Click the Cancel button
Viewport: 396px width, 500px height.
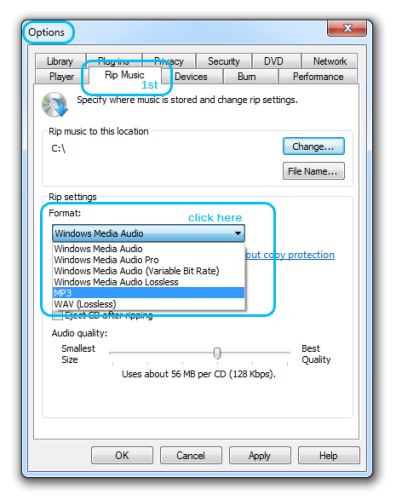coord(191,455)
